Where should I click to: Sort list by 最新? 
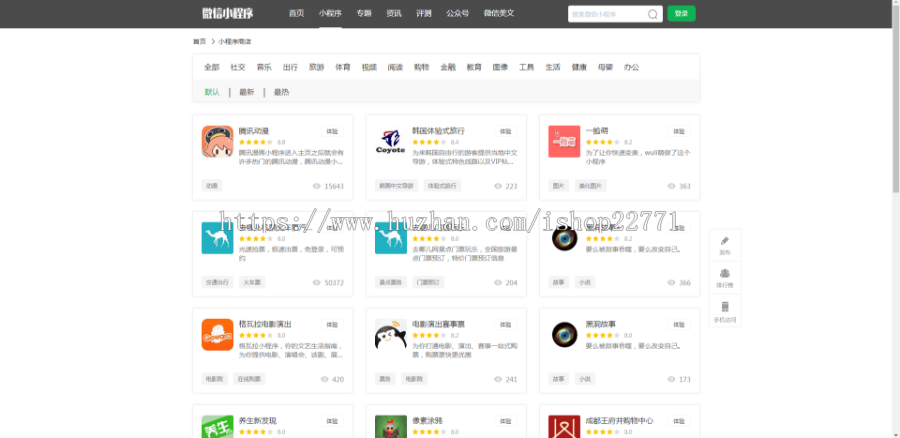(247, 92)
